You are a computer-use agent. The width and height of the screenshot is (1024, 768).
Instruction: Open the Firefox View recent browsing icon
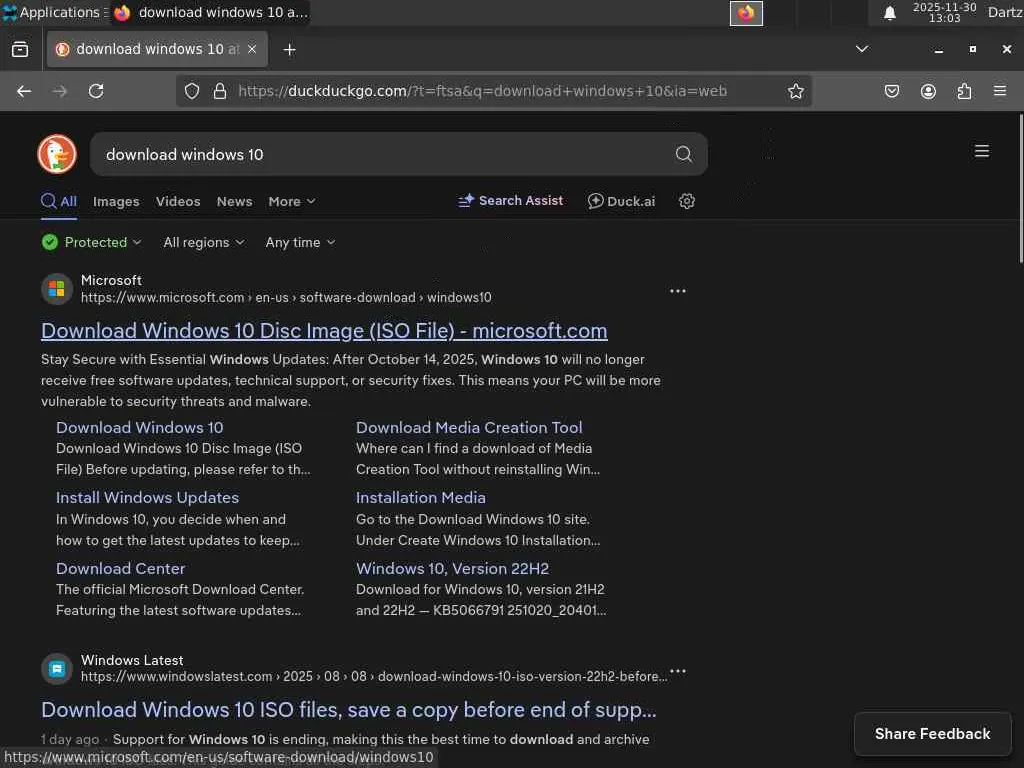point(20,50)
